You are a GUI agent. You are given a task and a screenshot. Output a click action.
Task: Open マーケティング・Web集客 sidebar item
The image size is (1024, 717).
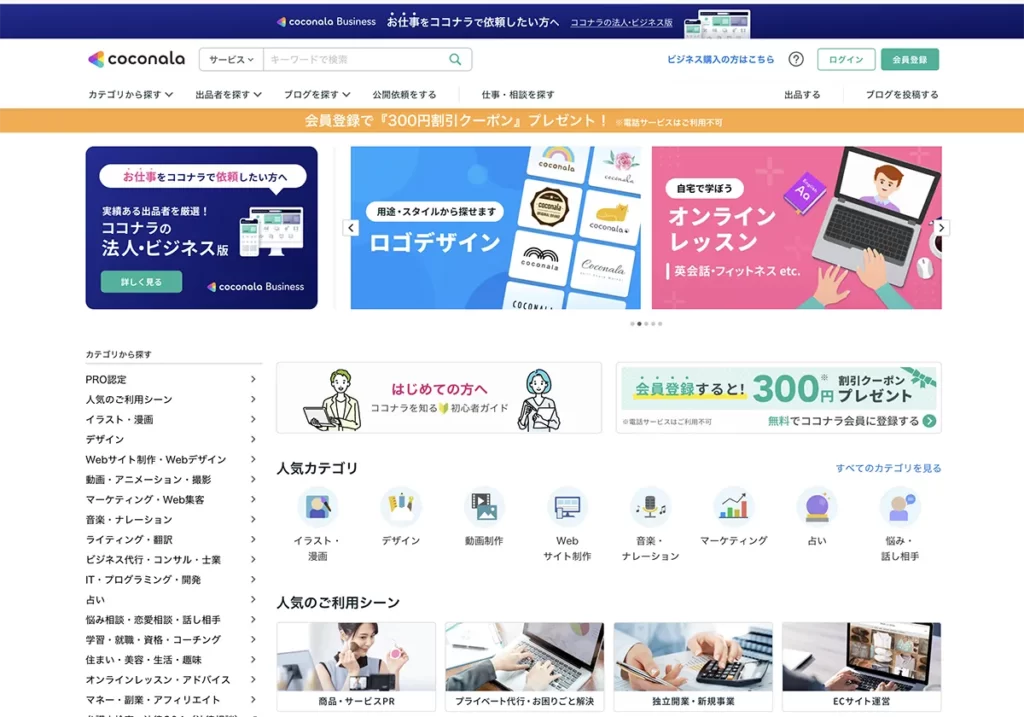171,500
